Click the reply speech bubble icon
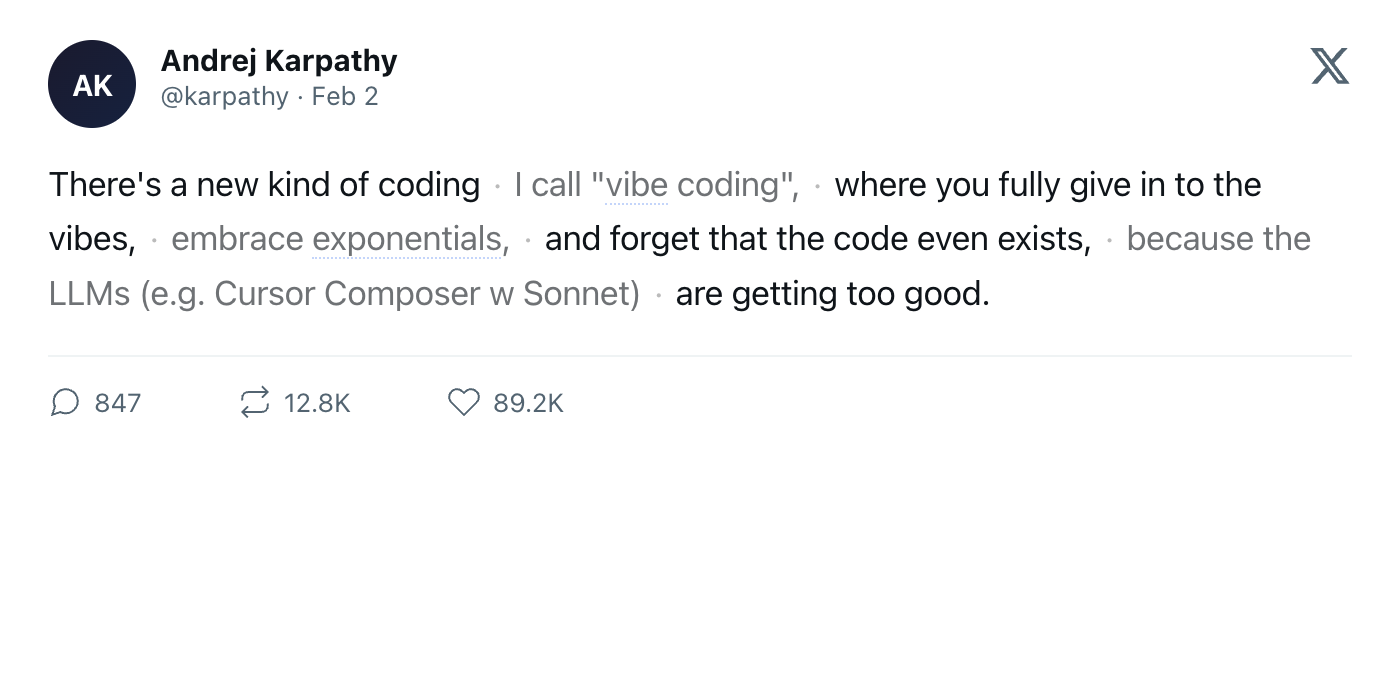1400x680 pixels. (x=65, y=402)
